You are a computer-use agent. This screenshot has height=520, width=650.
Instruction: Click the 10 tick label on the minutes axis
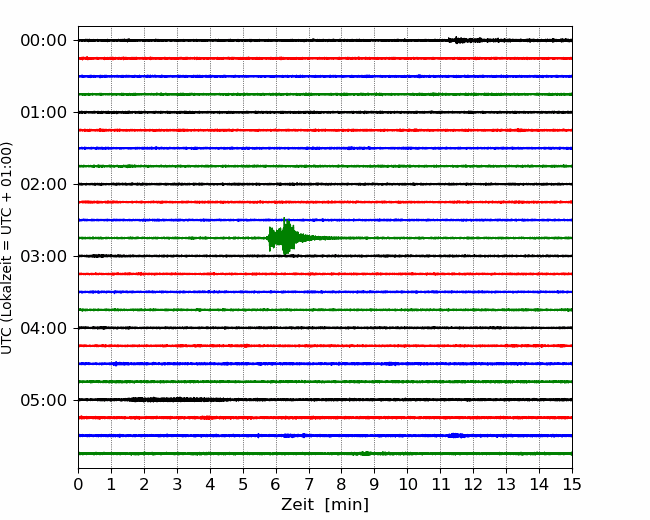click(x=407, y=485)
